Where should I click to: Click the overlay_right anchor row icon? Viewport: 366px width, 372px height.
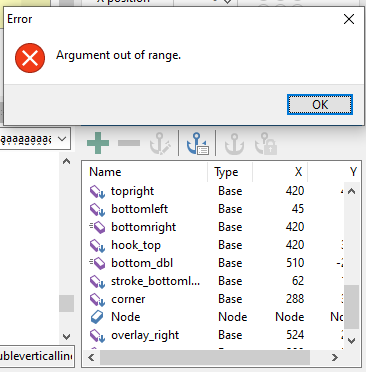(x=97, y=335)
